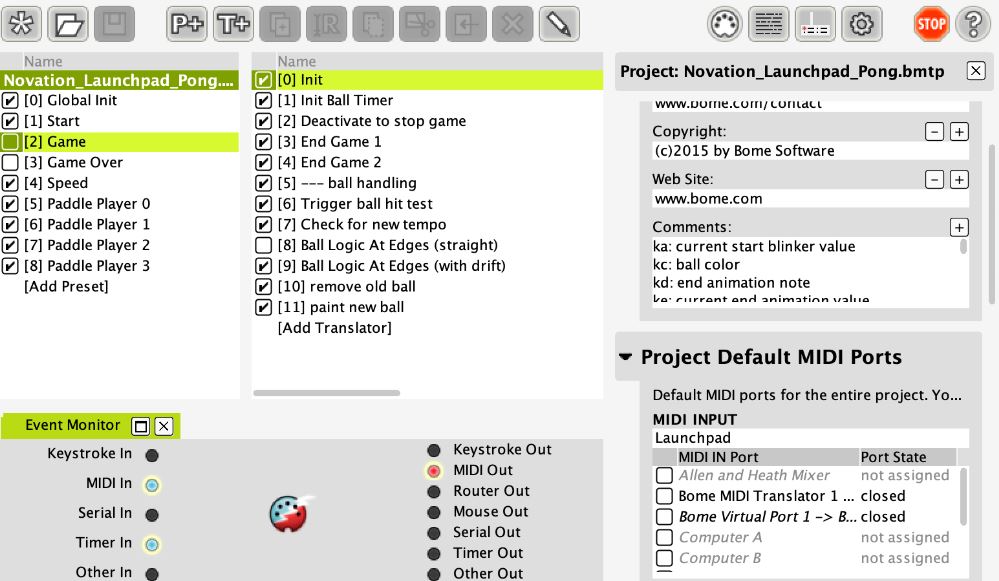Viewport: 999px width, 581px height.
Task: Check the Bome Virtual Port 1 input
Action: point(665,517)
